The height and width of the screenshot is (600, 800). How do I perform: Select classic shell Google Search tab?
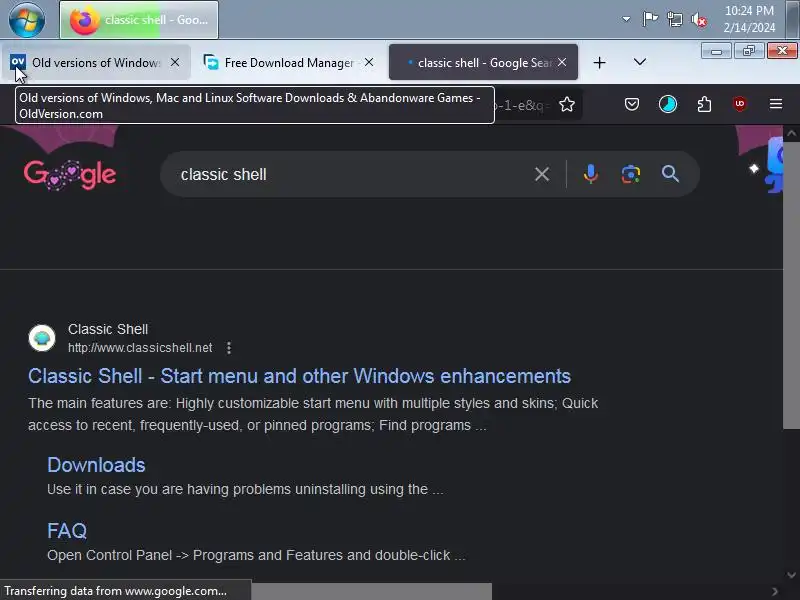(x=483, y=62)
